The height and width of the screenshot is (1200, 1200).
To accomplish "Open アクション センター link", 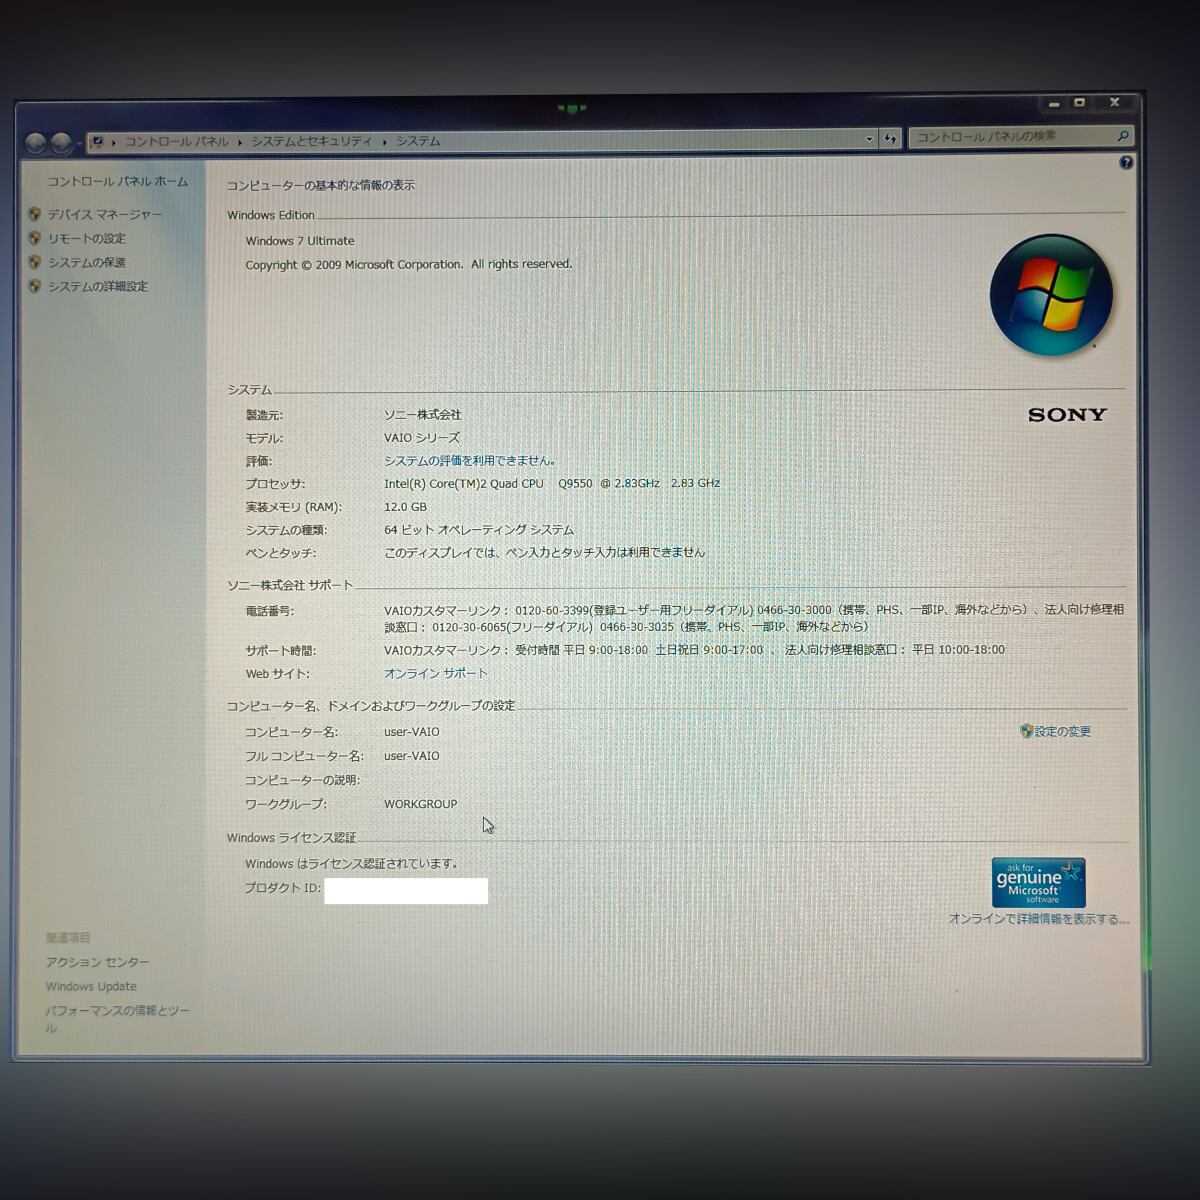I will (x=97, y=962).
